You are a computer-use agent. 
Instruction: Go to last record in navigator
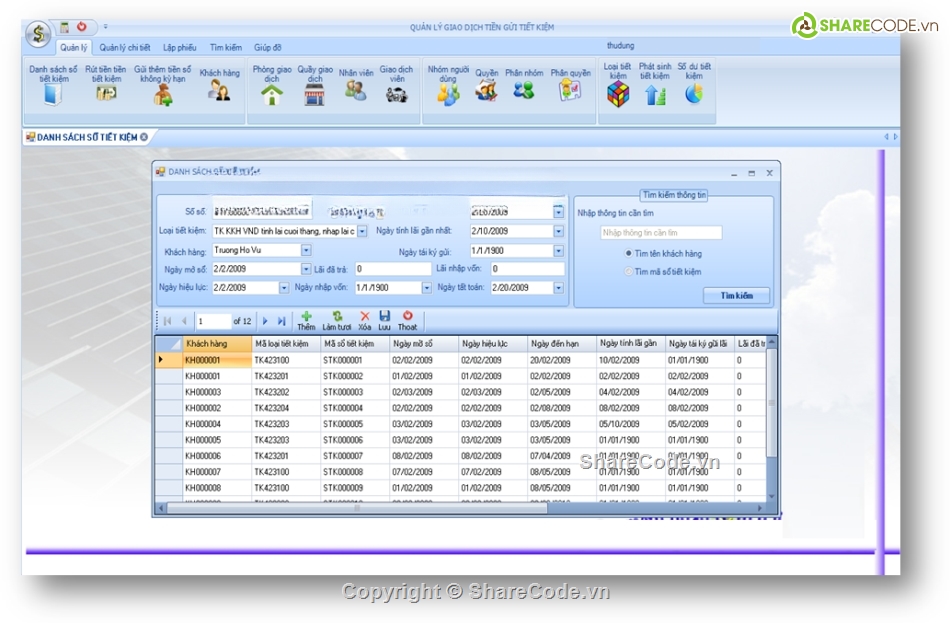[281, 321]
